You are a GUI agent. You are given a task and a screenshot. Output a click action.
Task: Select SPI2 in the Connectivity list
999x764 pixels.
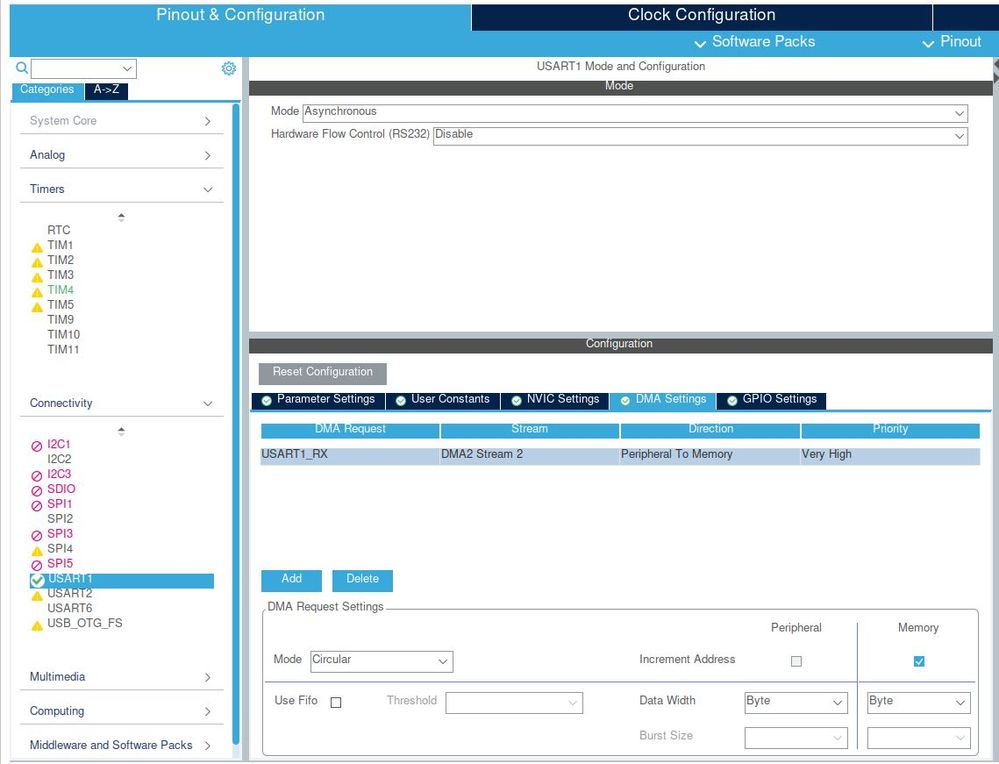(60, 519)
